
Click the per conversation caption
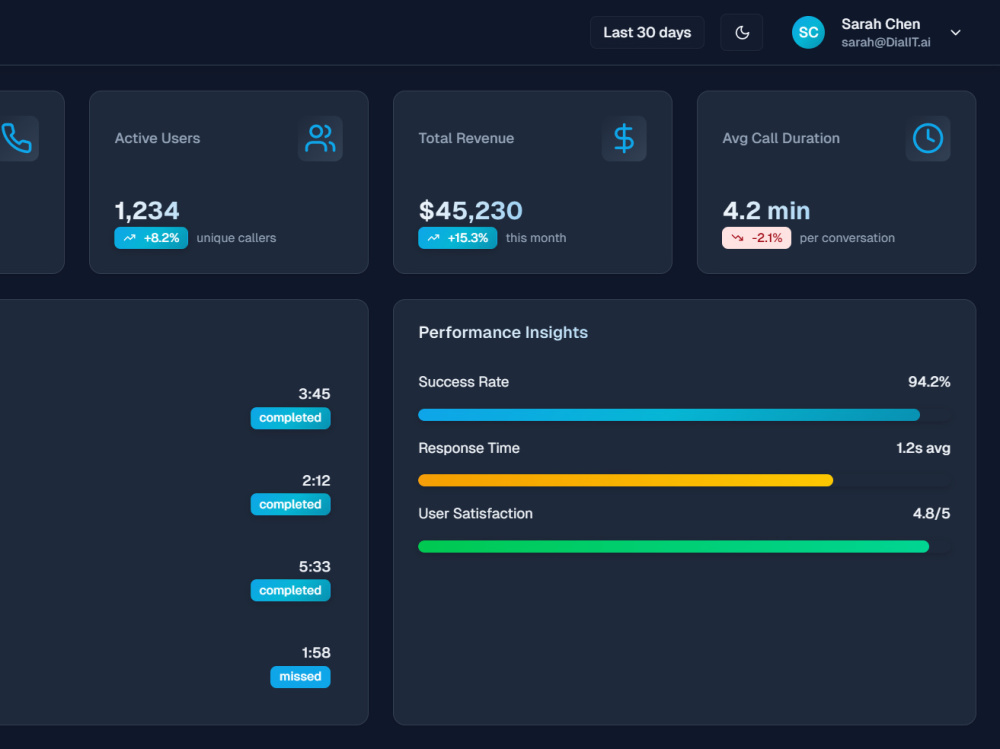[847, 238]
